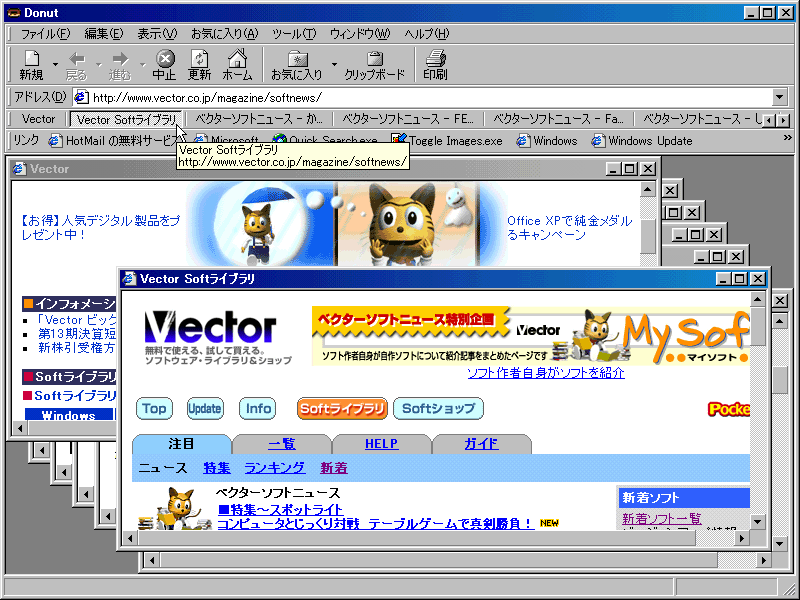Click the Top button on the Vector page
Screen dimensions: 800x600
(x=154, y=408)
